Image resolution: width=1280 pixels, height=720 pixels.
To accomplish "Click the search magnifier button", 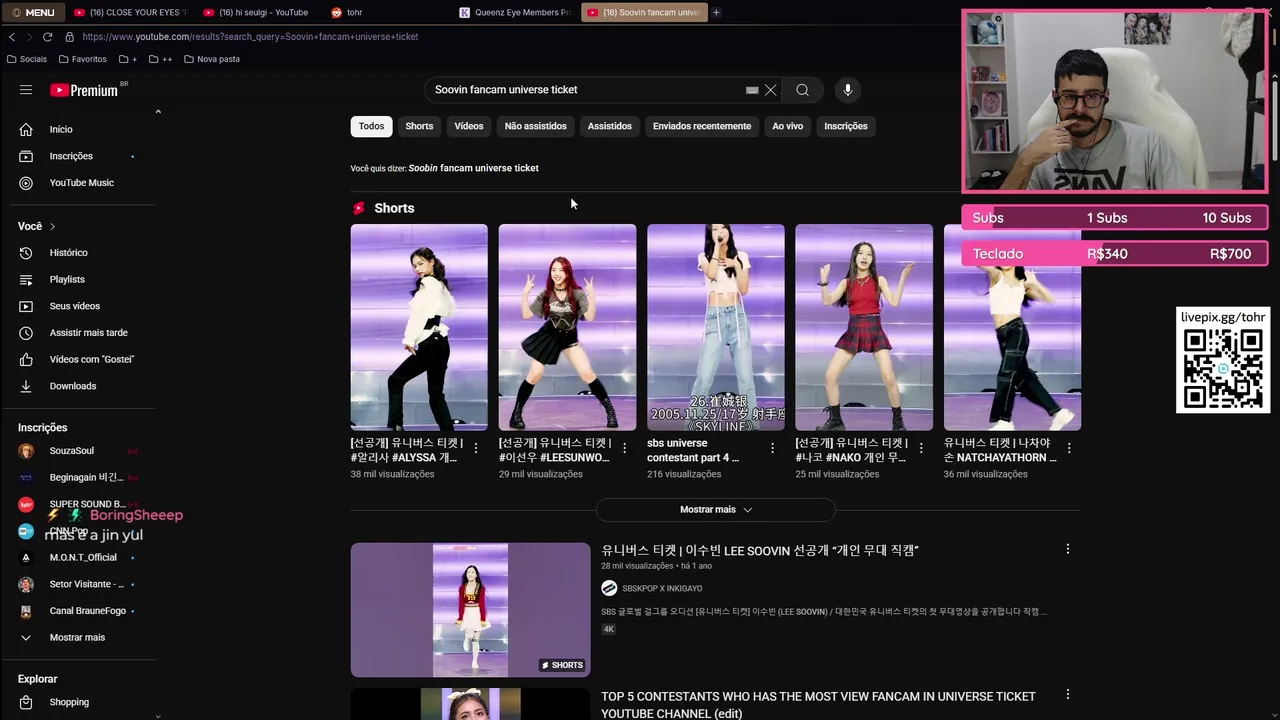I will coord(802,90).
